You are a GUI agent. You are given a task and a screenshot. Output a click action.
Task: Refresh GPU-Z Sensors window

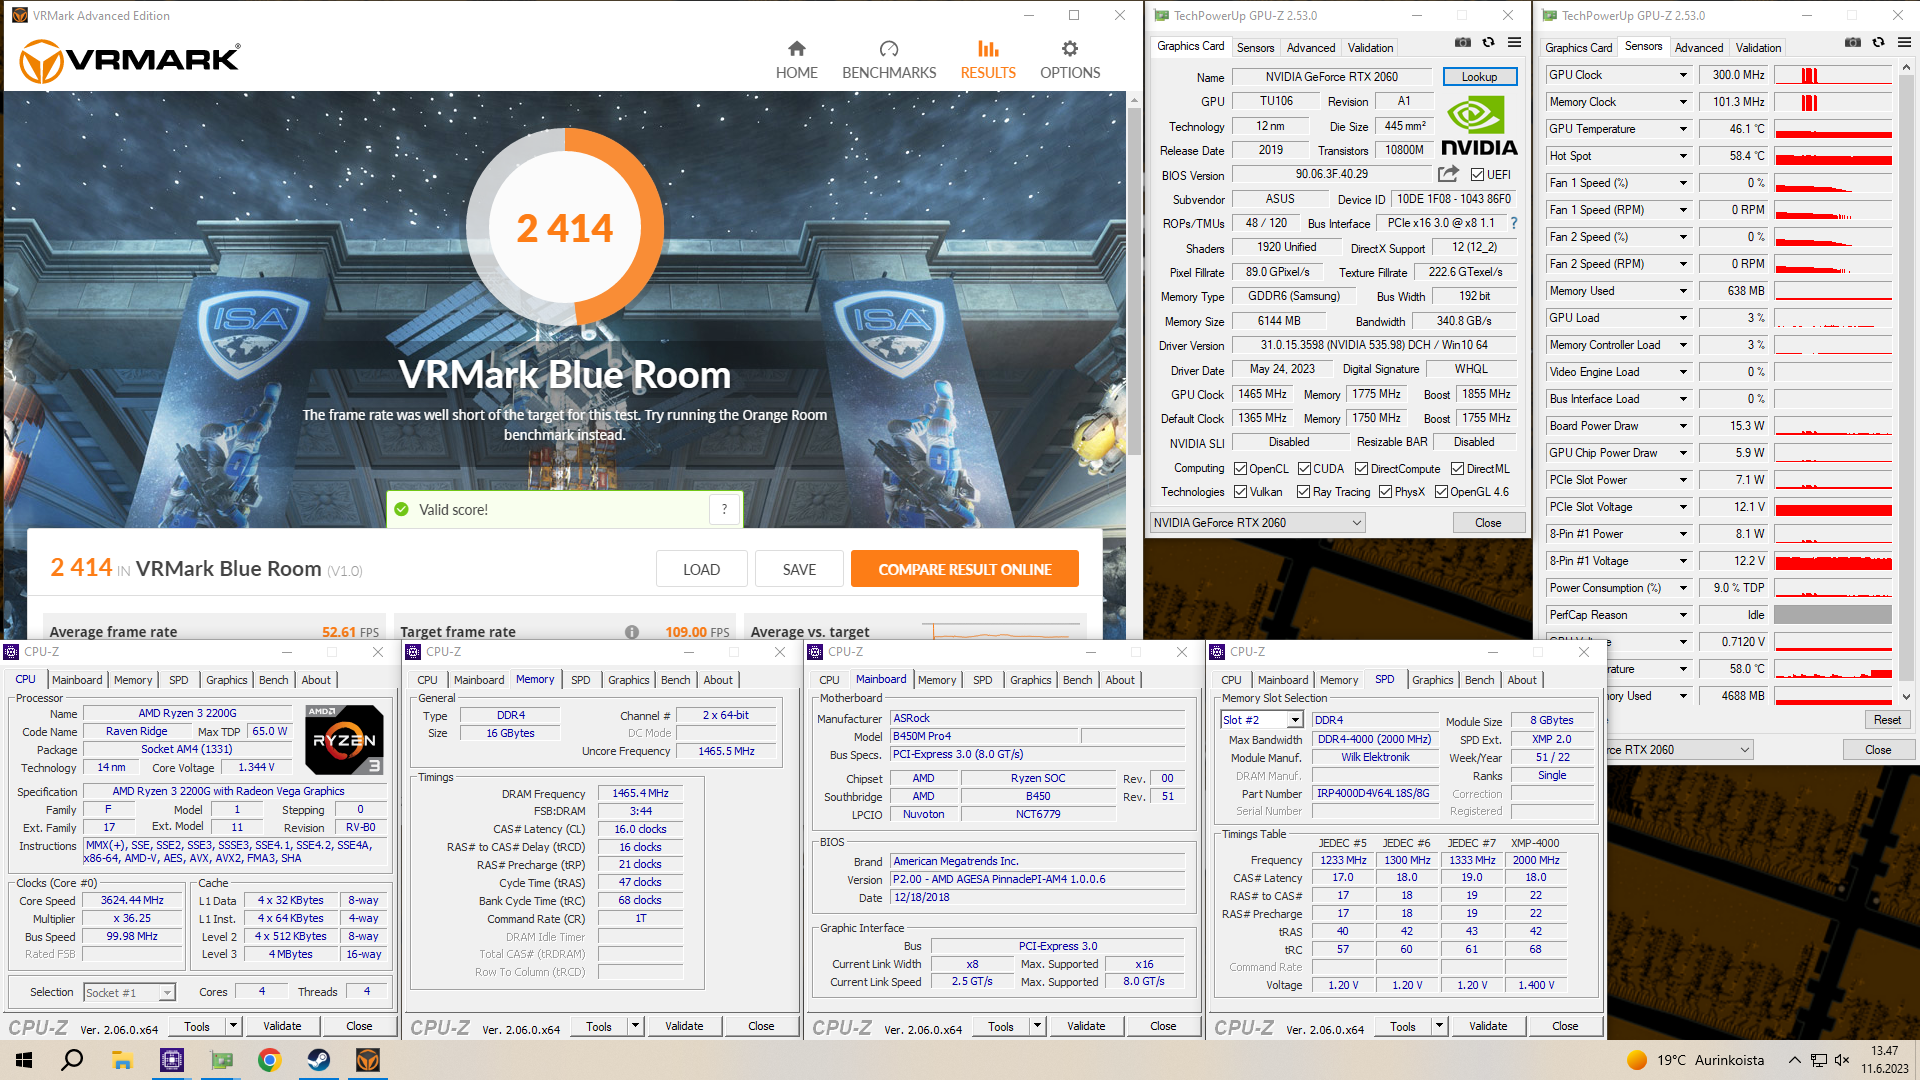[x=1878, y=43]
